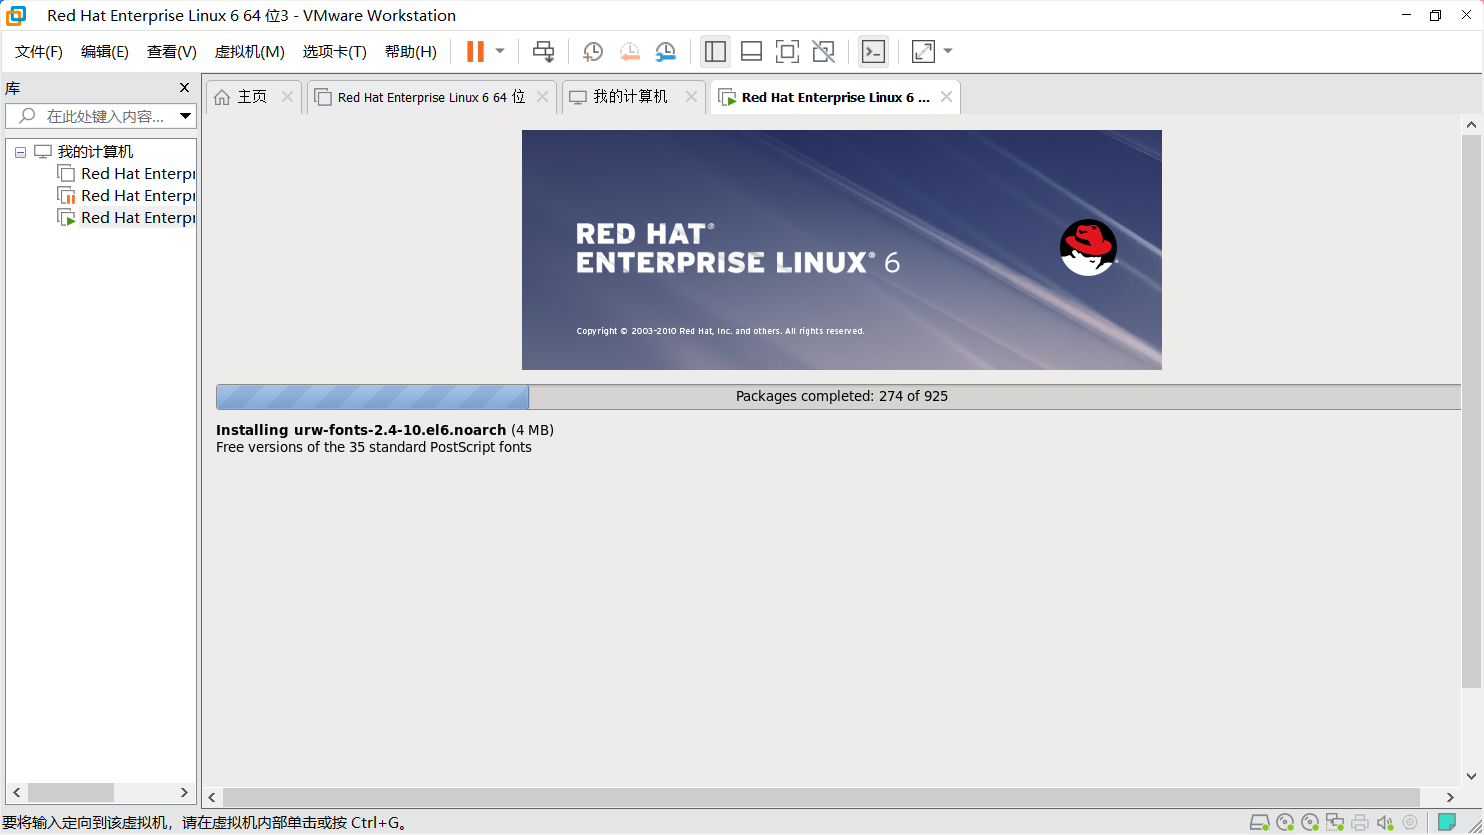Select 我的计算机 in the library tree
Image resolution: width=1484 pixels, height=835 pixels.
95,152
